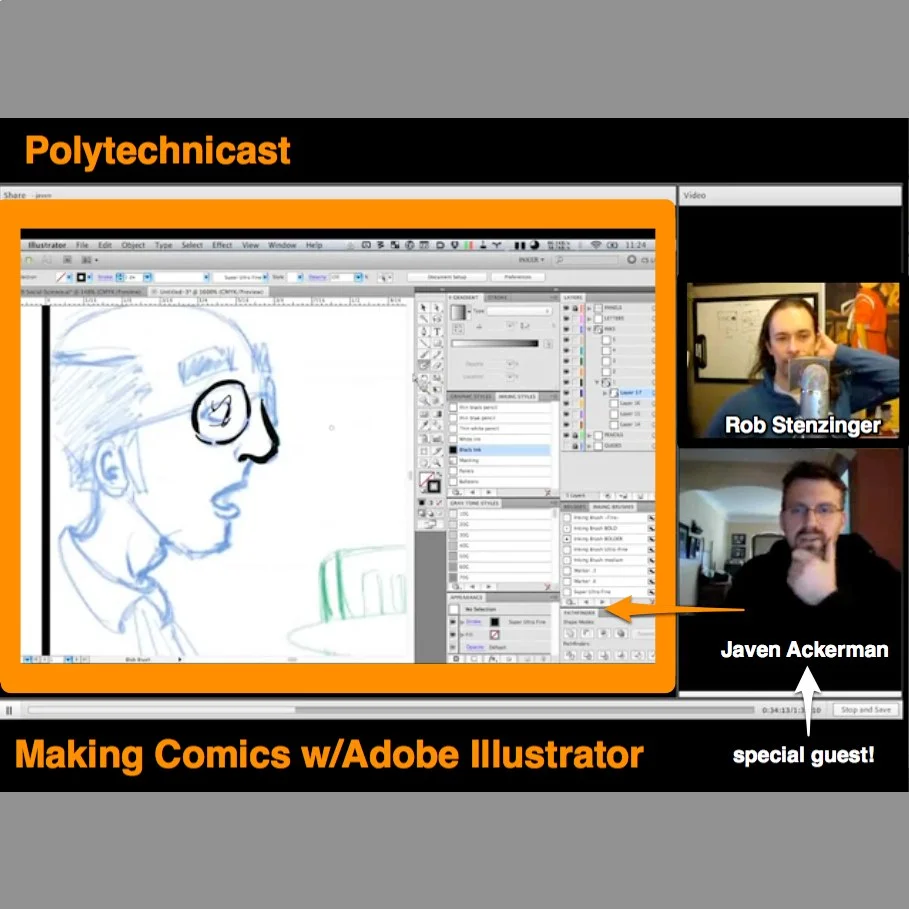This screenshot has width=909, height=910.
Task: Expand the LETTERS layer
Action: (590, 318)
